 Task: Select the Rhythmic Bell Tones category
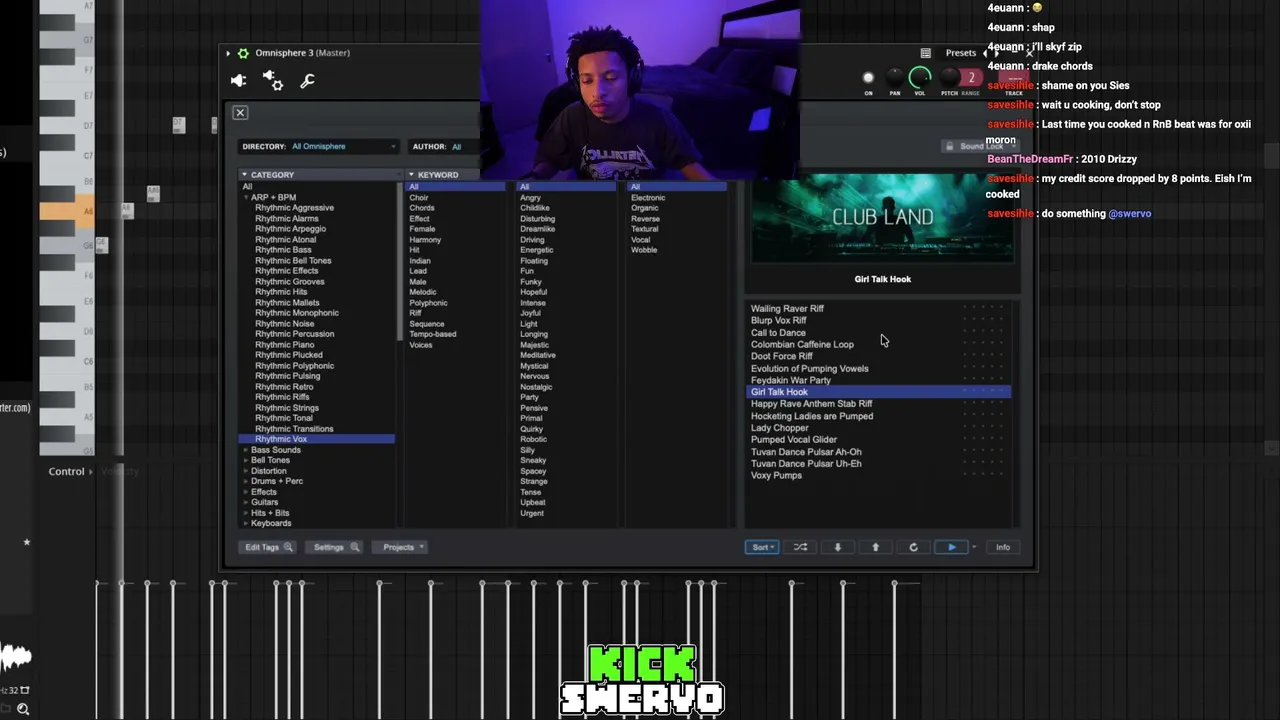pyautogui.click(x=293, y=261)
